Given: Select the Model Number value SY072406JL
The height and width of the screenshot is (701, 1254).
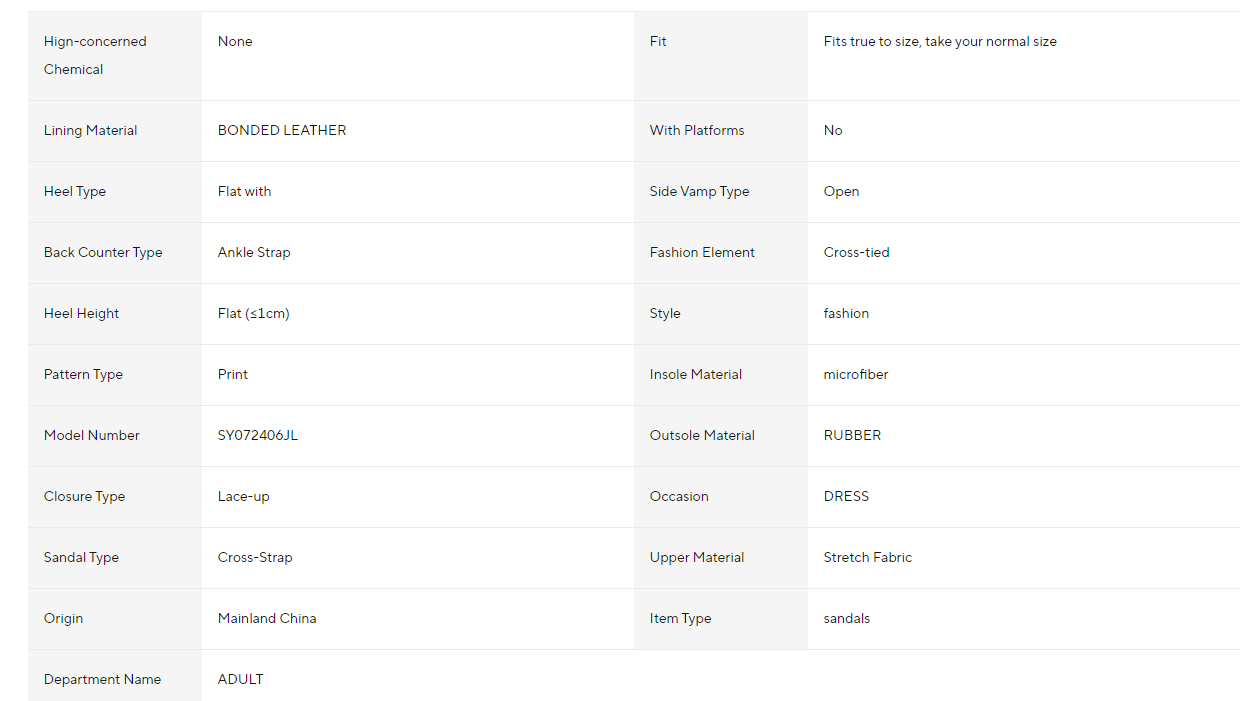Looking at the screenshot, I should (x=258, y=436).
